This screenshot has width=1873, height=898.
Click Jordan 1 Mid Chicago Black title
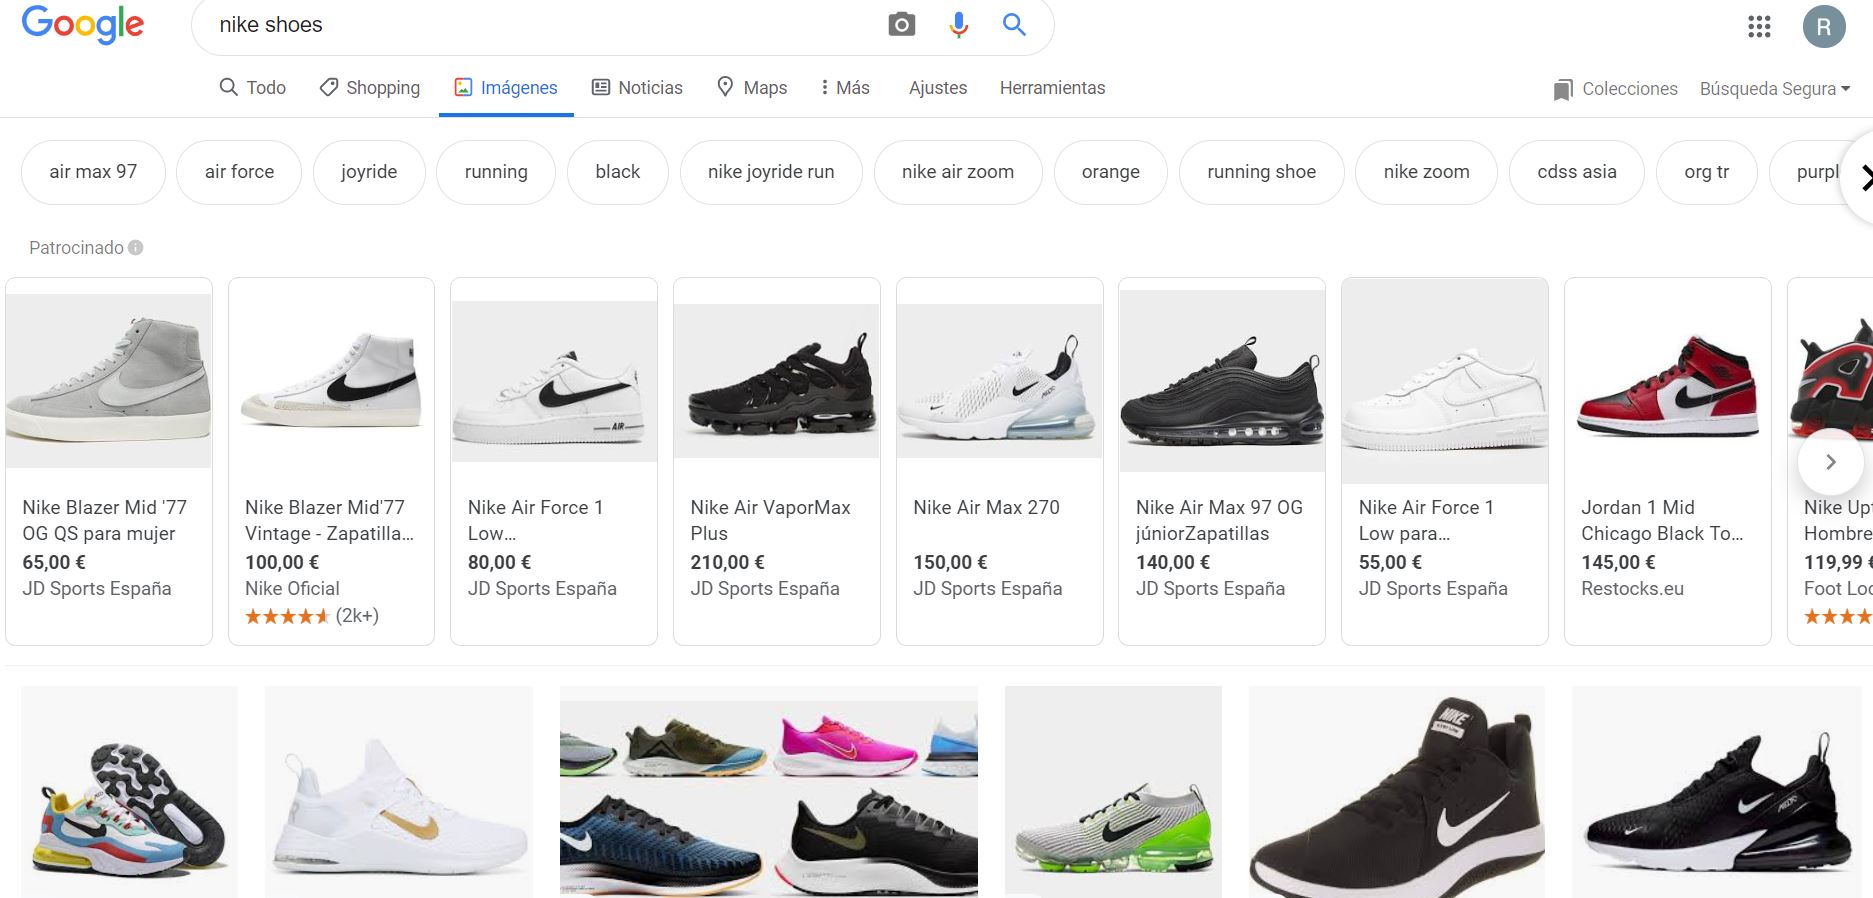1662,520
